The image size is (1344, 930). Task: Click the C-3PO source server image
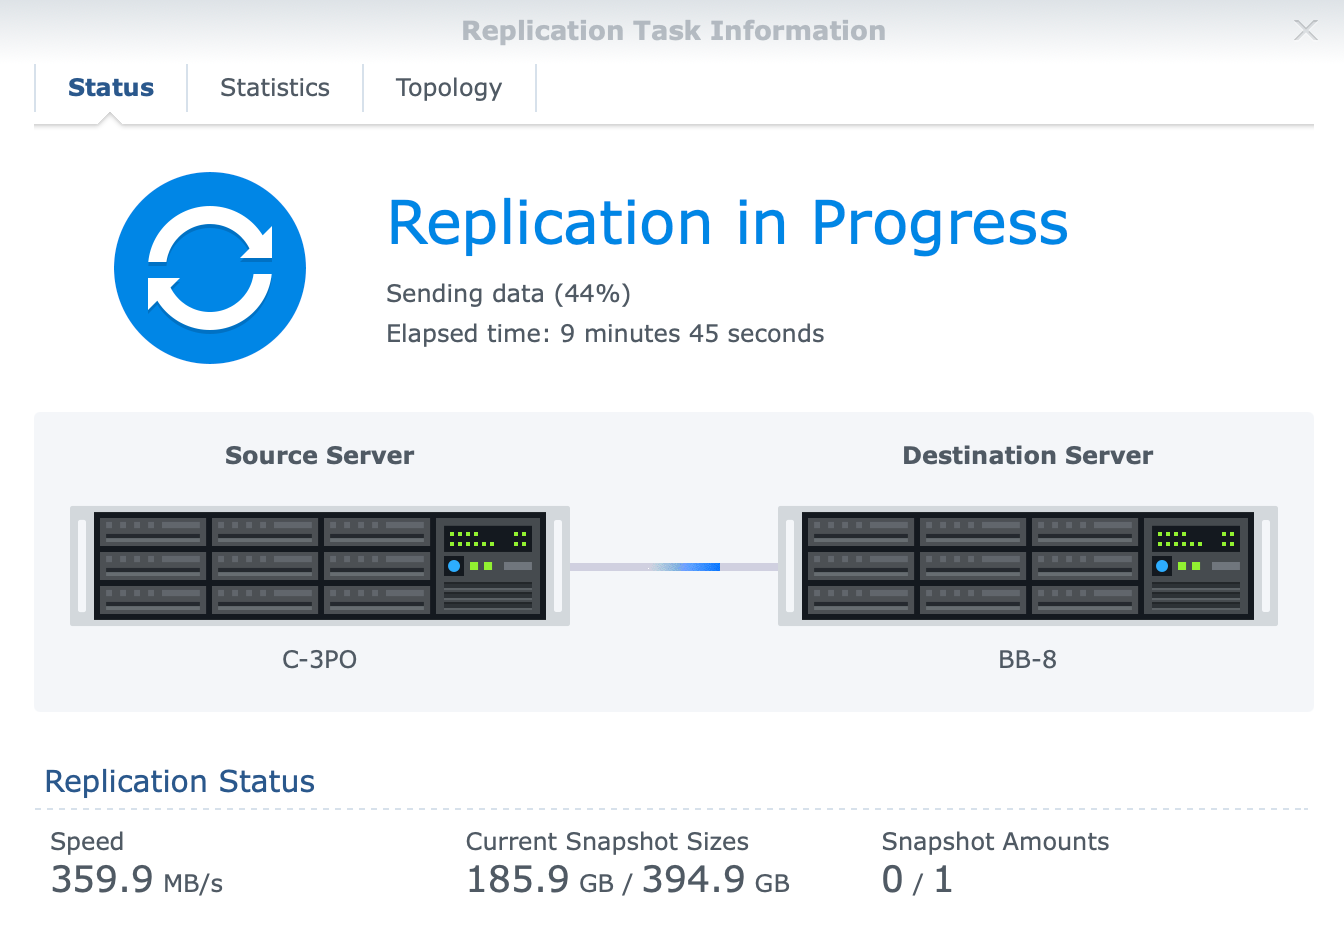tap(320, 566)
